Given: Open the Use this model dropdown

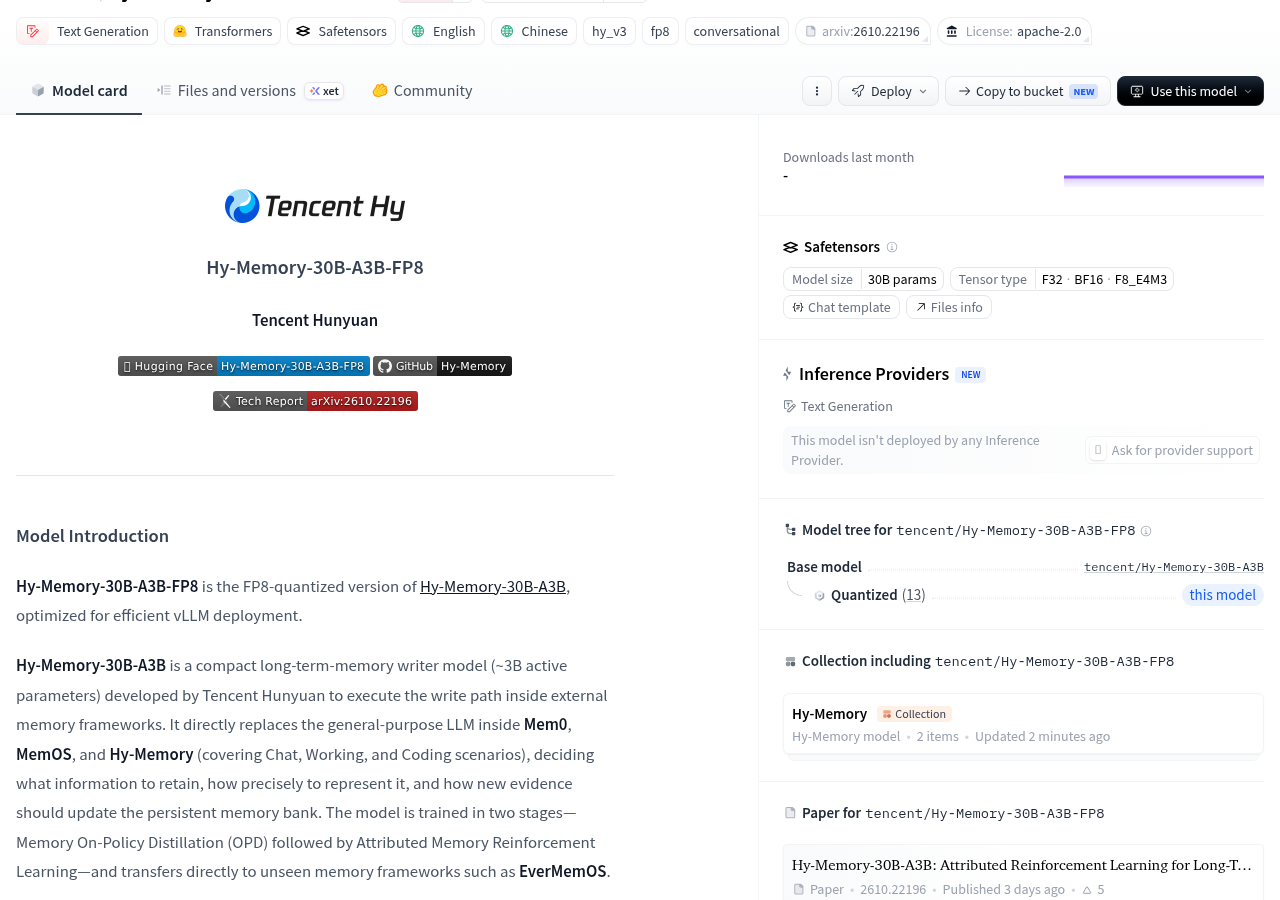Looking at the screenshot, I should [x=1190, y=91].
